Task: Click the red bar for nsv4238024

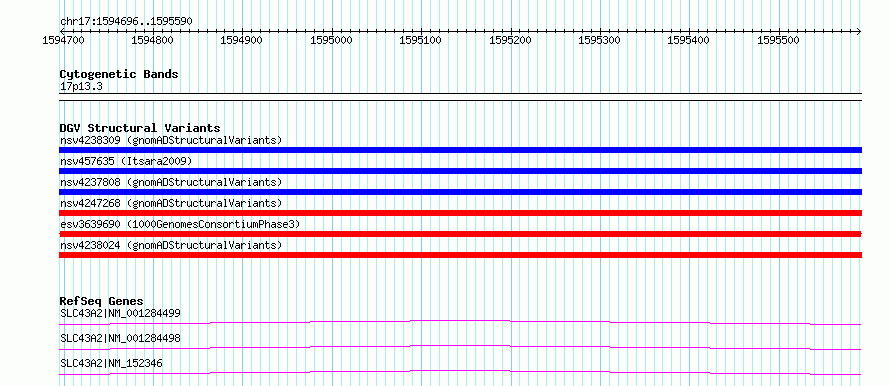Action: [460, 255]
